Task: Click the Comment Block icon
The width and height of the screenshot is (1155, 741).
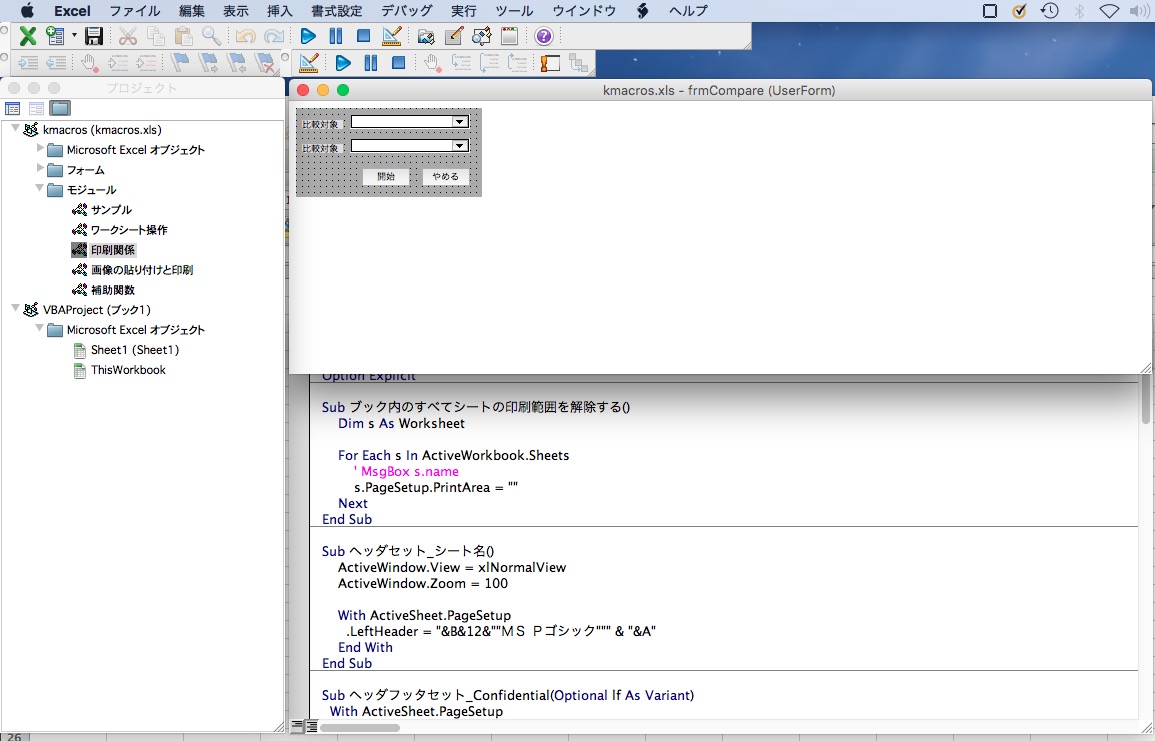Action: [118, 63]
